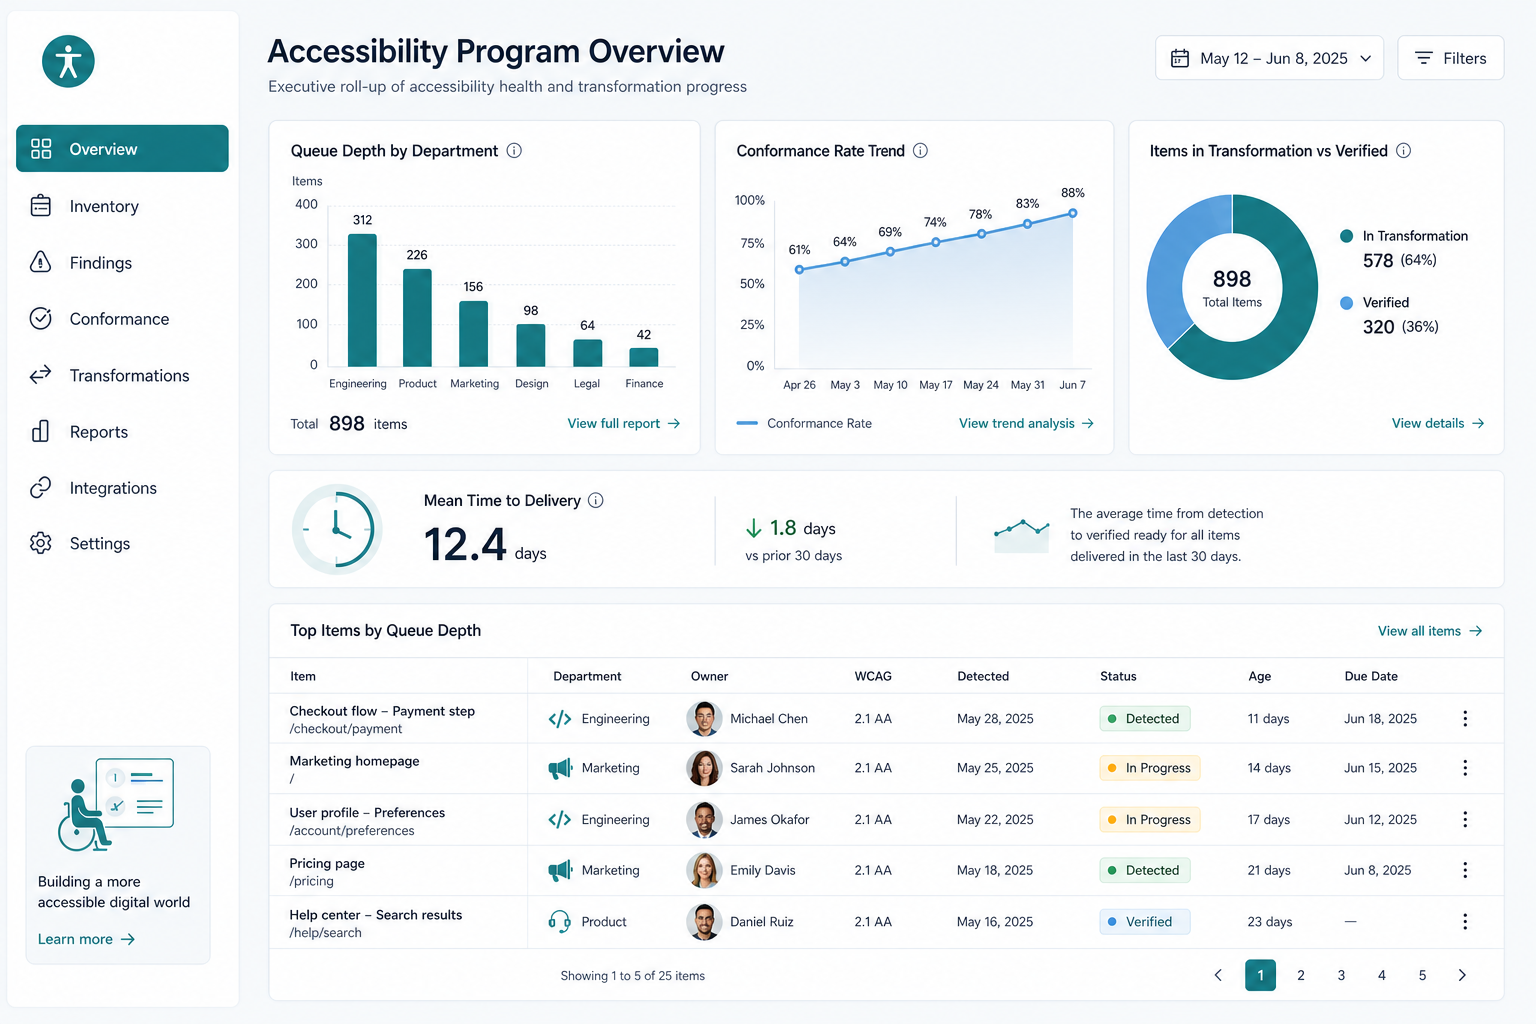This screenshot has height=1024, width=1536.
Task: Click Detected status for Checkout flow
Action: click(x=1144, y=719)
